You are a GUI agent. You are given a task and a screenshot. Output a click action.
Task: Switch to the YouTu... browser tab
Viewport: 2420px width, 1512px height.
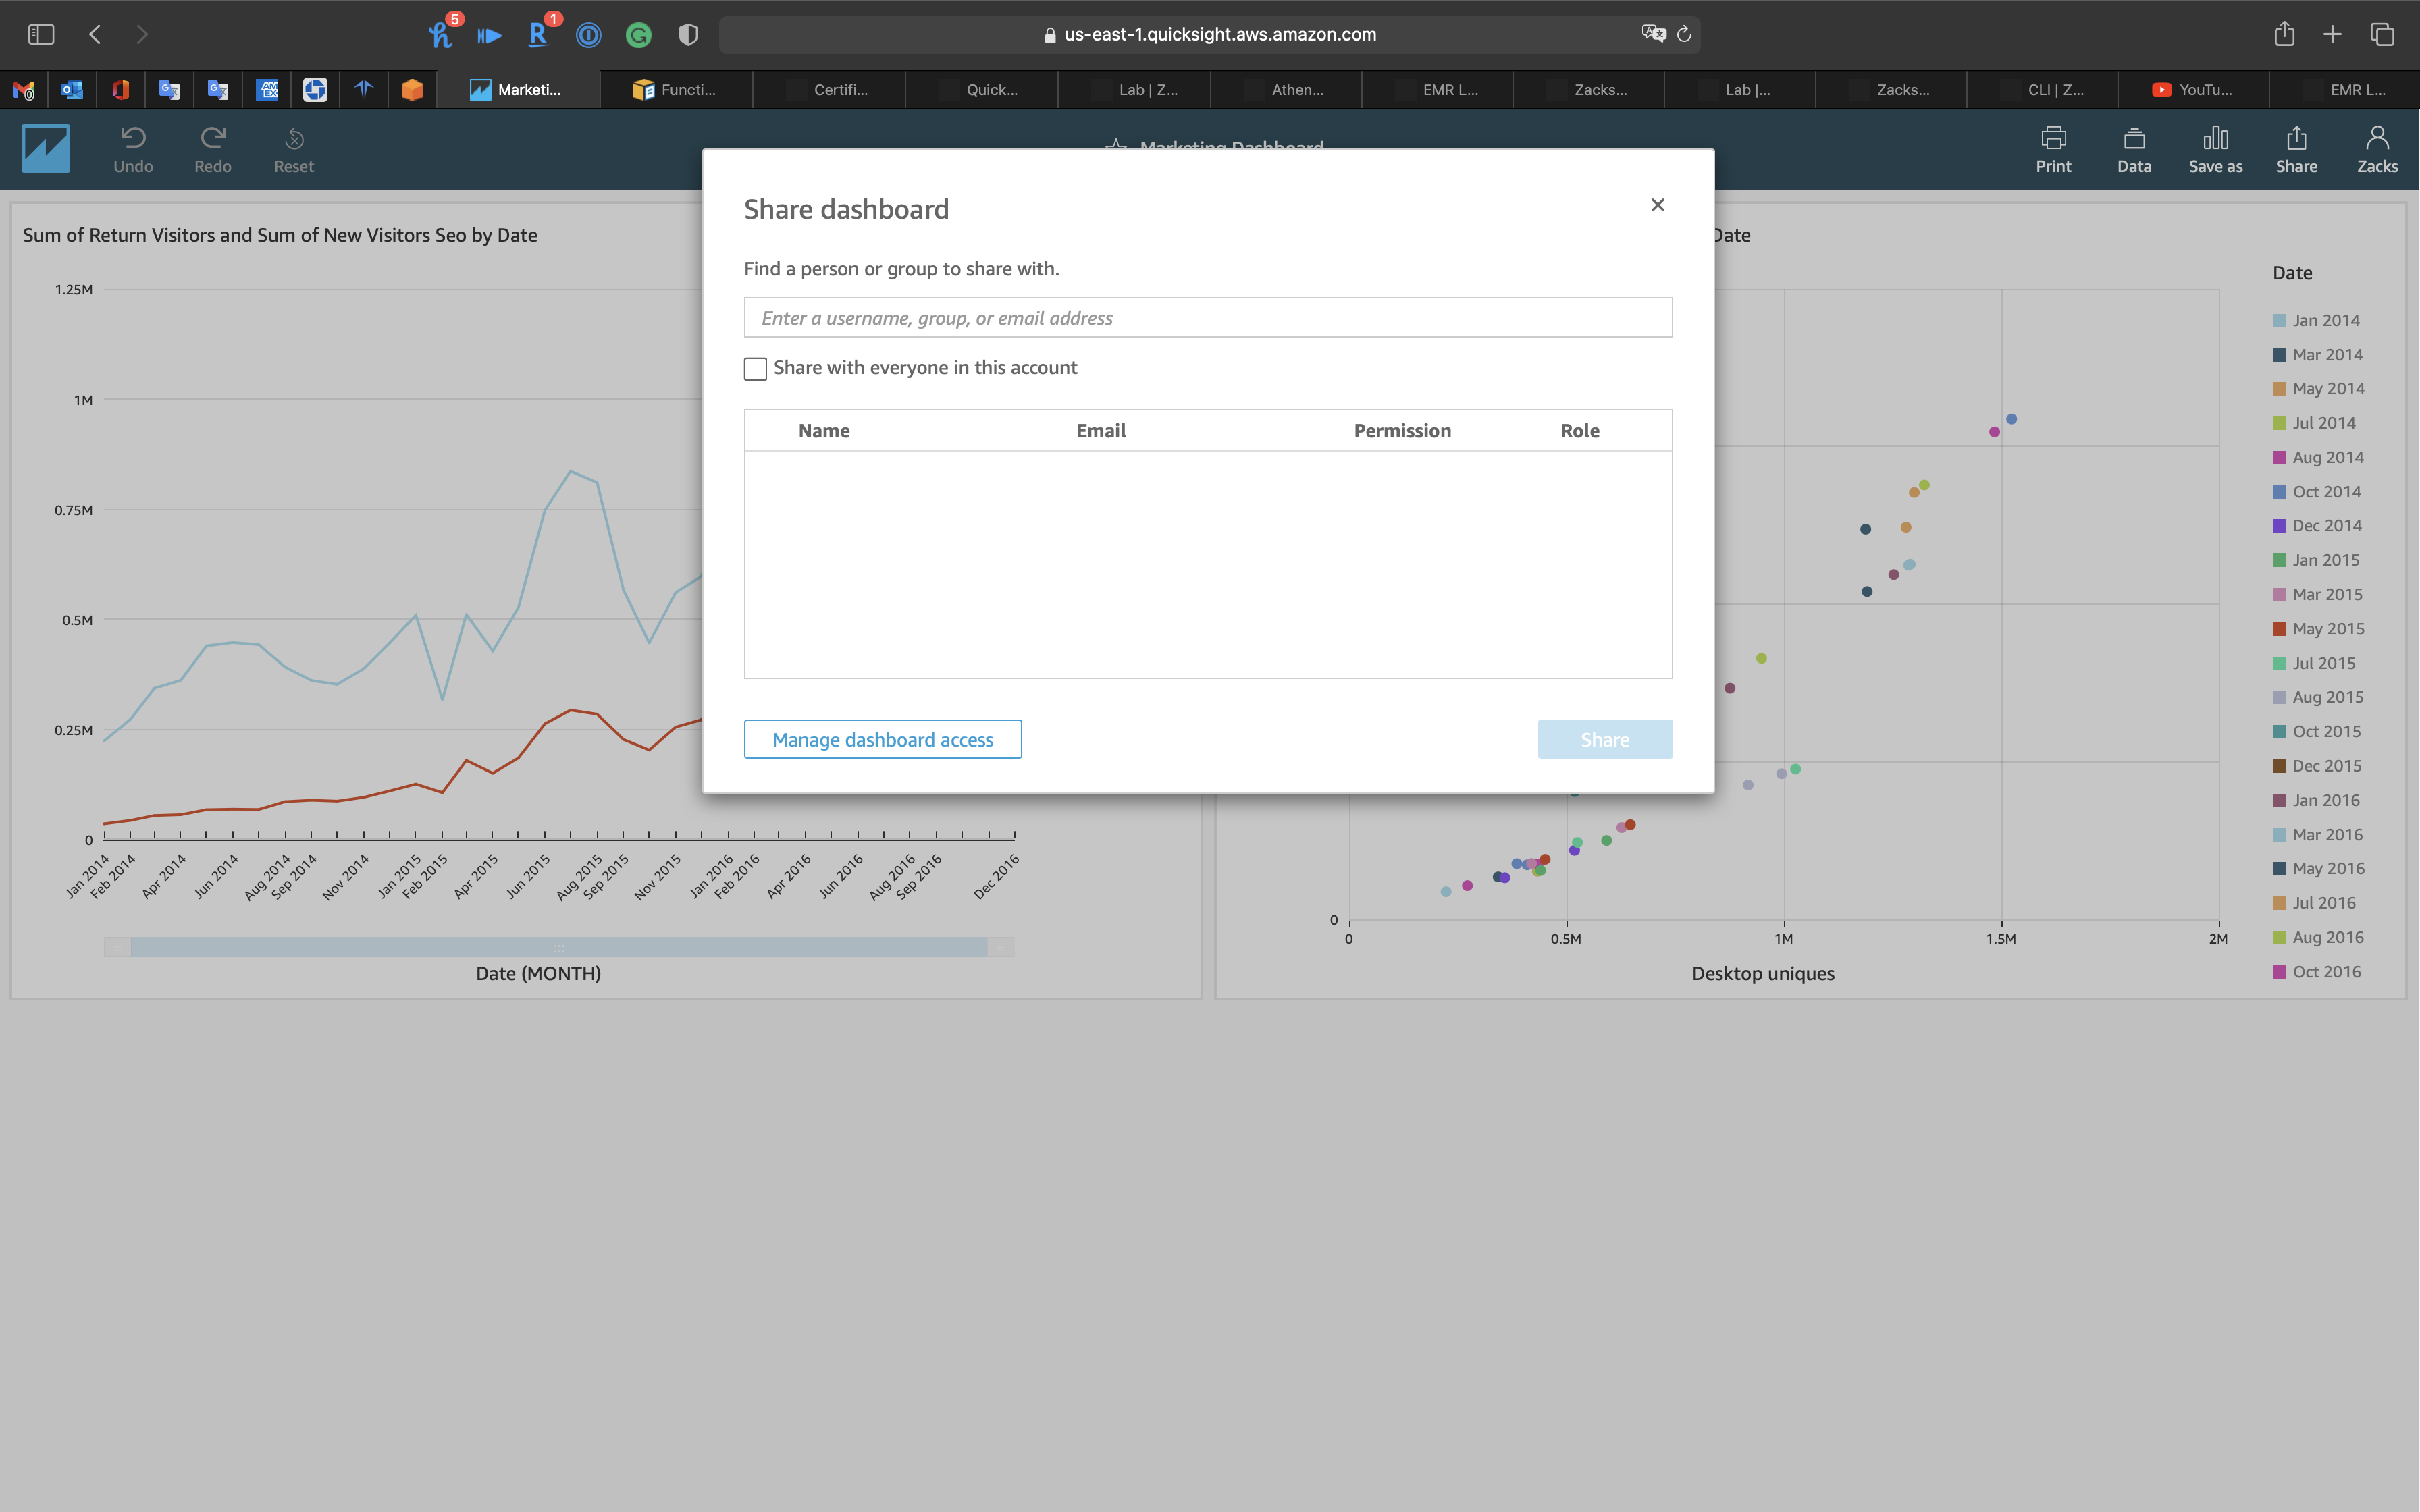(x=2192, y=90)
